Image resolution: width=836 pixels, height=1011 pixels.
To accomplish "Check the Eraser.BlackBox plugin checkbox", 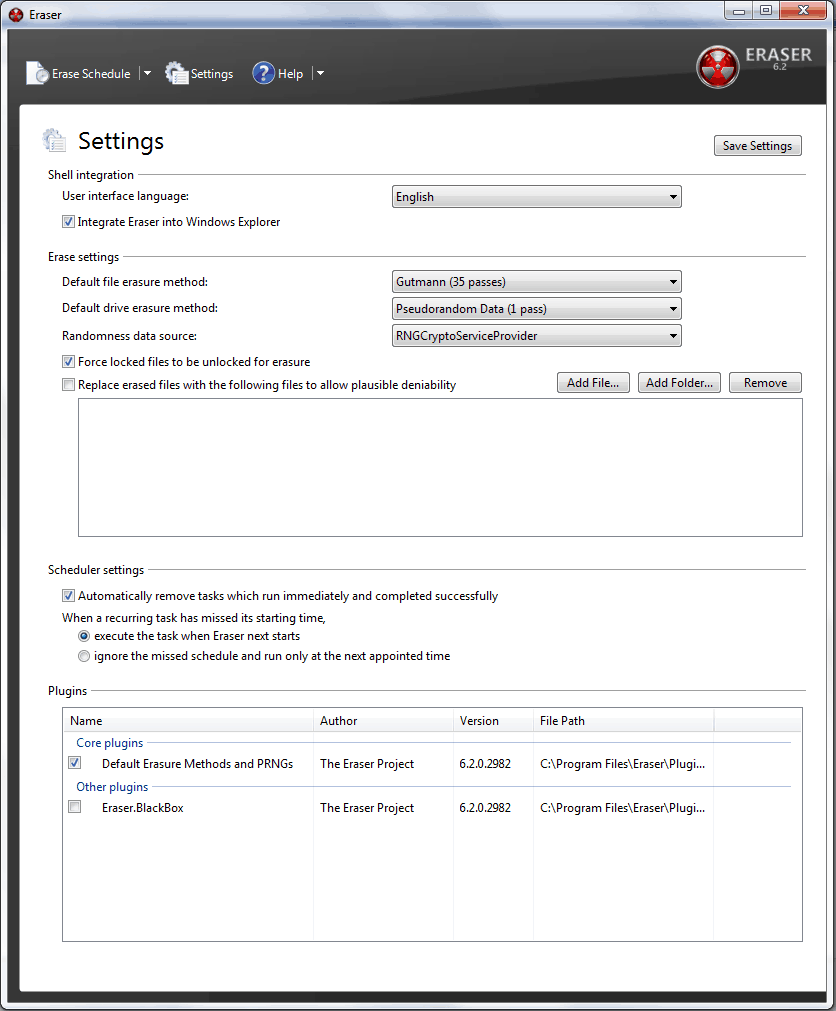I will point(75,807).
